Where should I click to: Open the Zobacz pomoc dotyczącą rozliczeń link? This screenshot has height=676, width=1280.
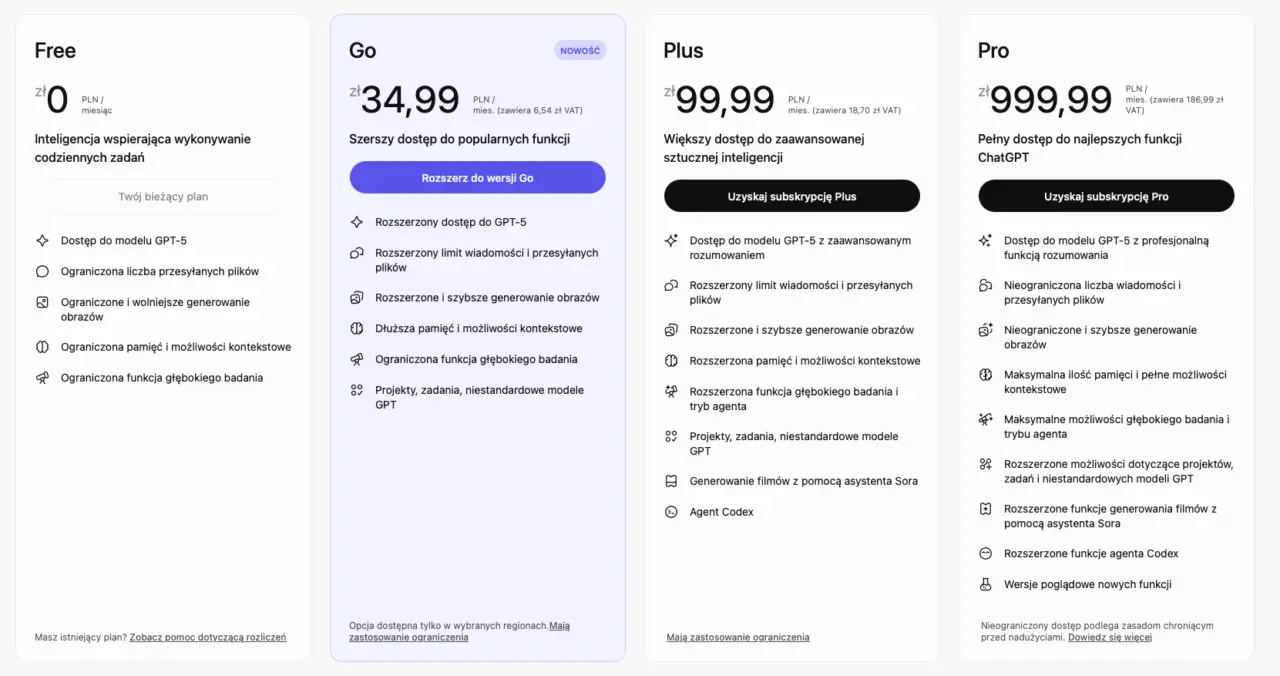207,637
